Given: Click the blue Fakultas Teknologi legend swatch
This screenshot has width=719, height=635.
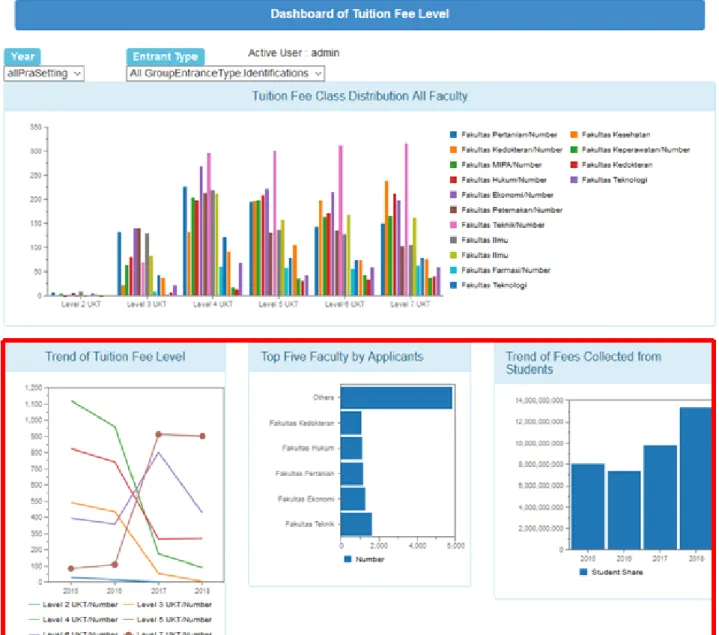Looking at the screenshot, I should [x=454, y=285].
